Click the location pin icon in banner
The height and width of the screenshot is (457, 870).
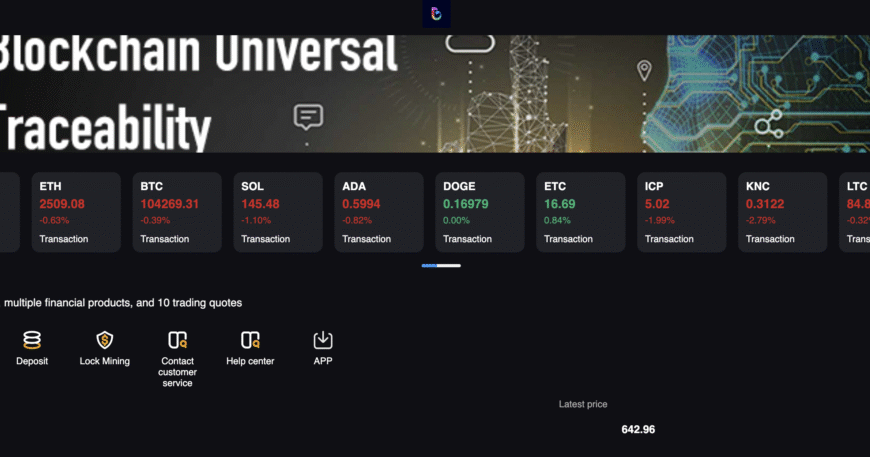point(644,70)
